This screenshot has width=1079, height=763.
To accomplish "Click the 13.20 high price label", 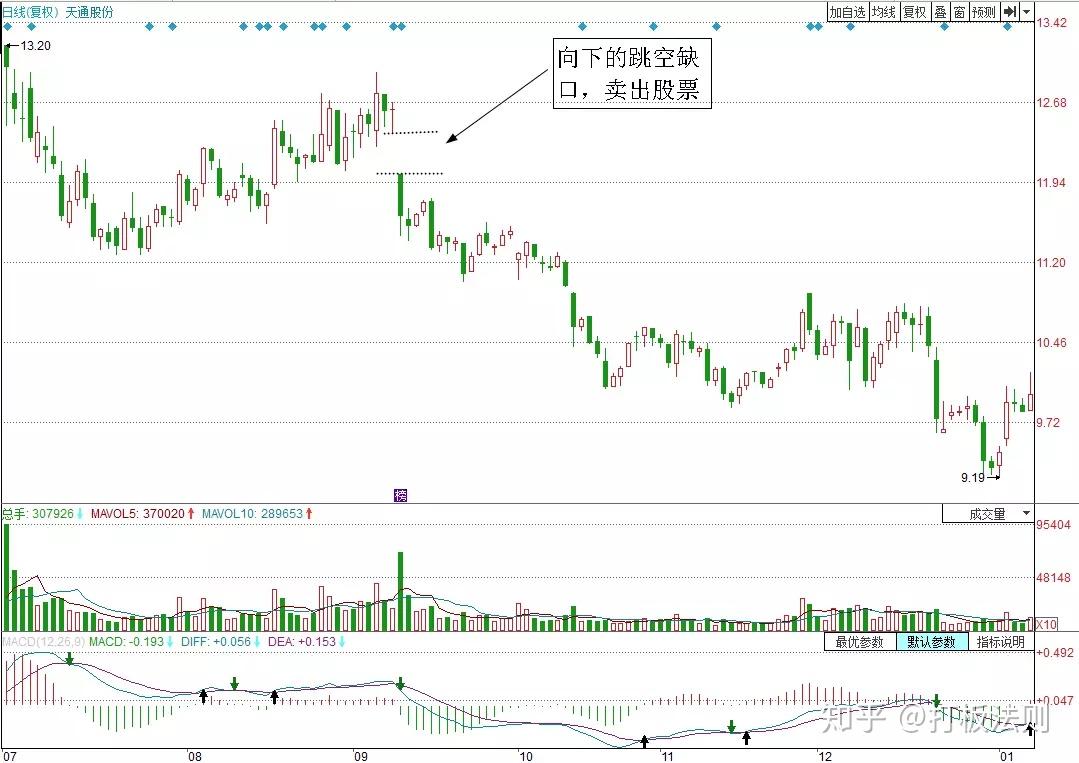I will 35,46.
